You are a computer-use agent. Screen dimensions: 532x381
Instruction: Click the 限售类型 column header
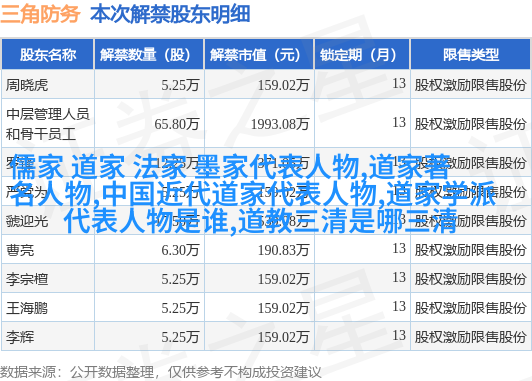[x=471, y=55]
